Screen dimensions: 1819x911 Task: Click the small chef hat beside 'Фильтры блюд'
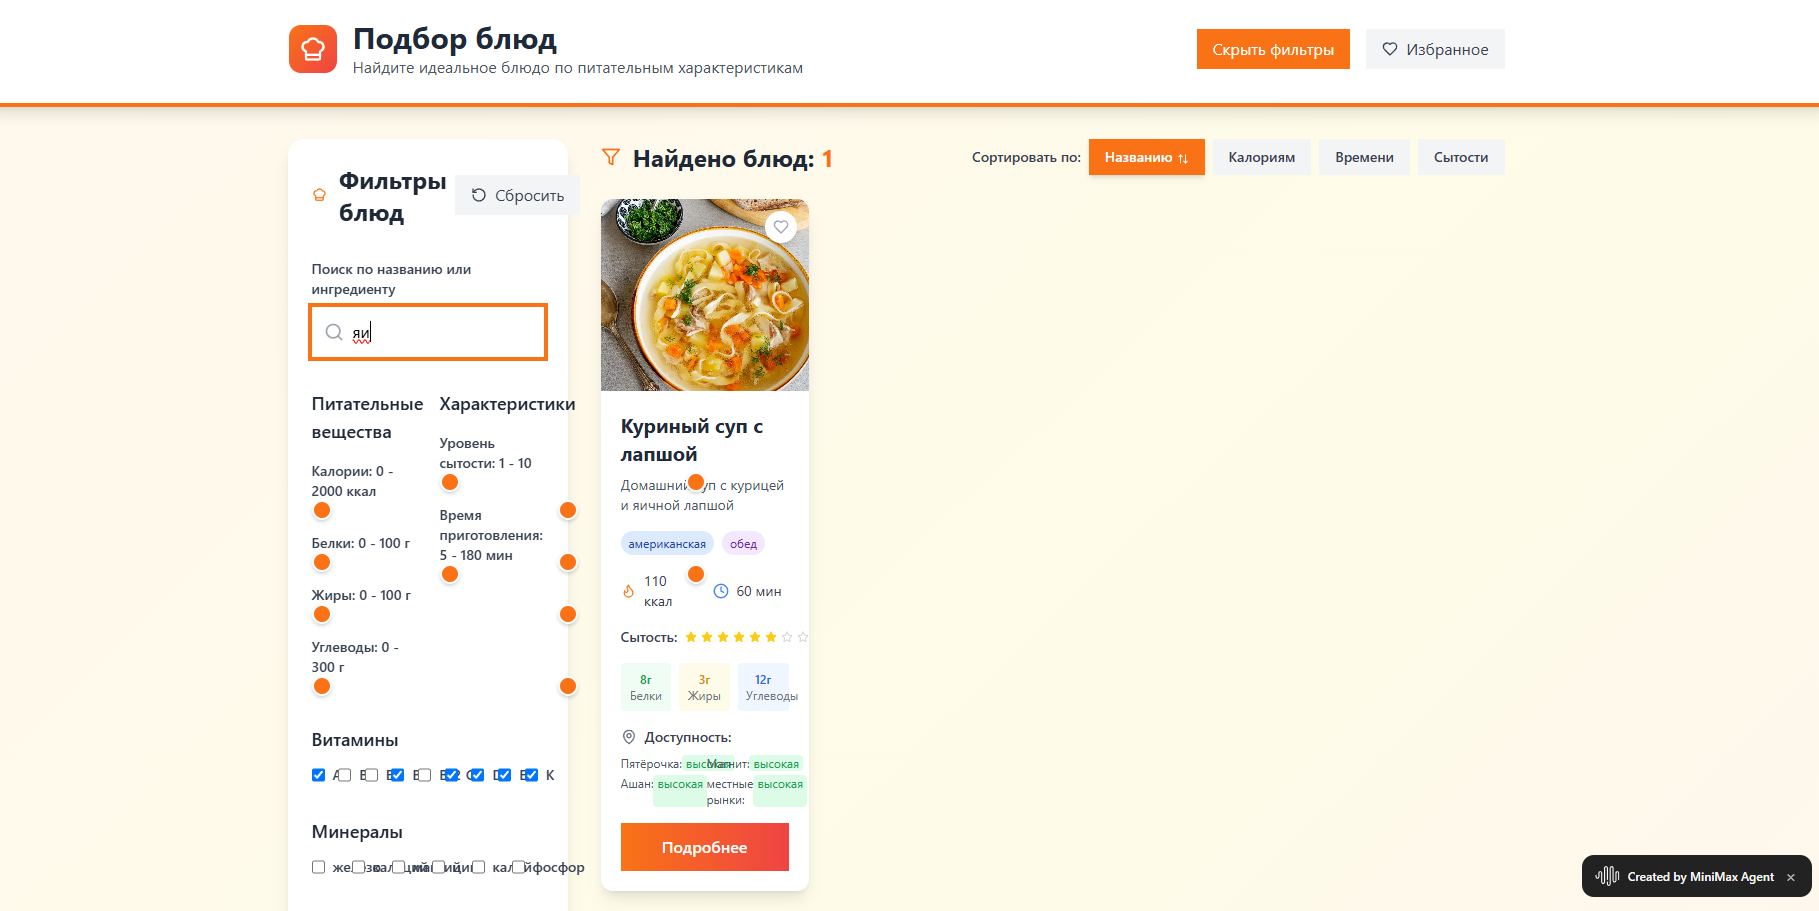(320, 195)
